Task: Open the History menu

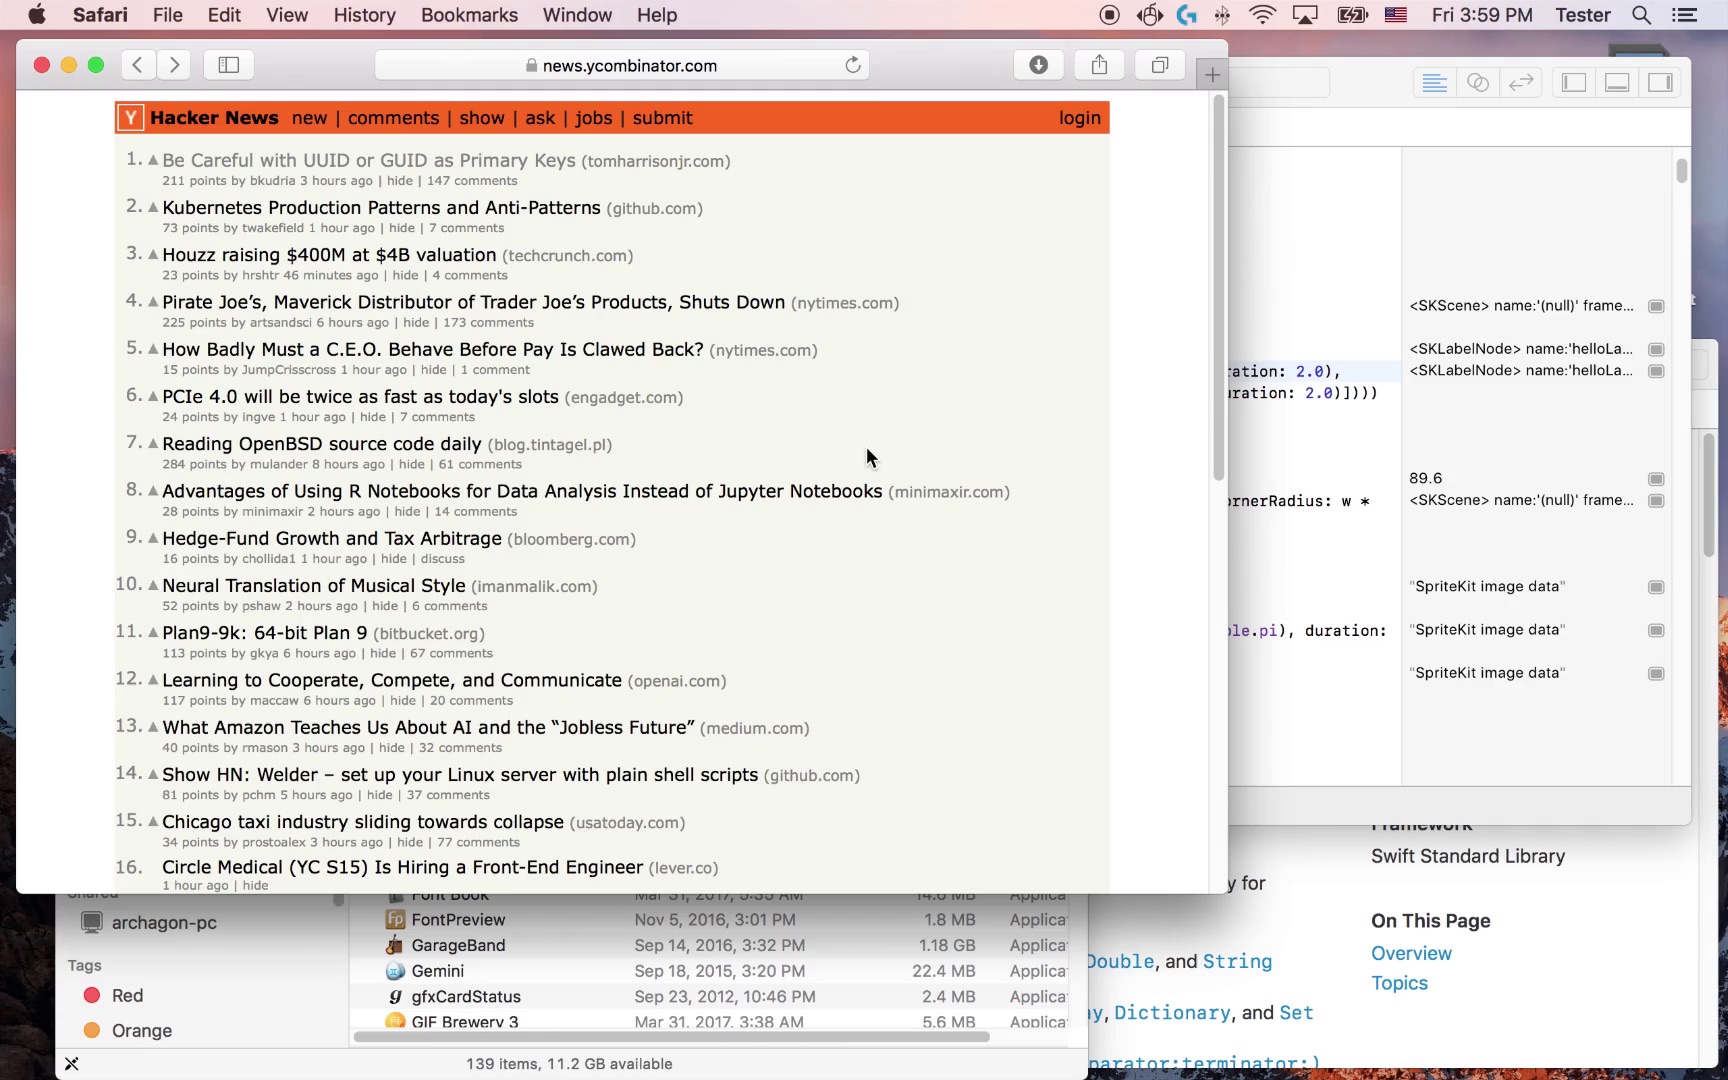Action: [x=364, y=15]
